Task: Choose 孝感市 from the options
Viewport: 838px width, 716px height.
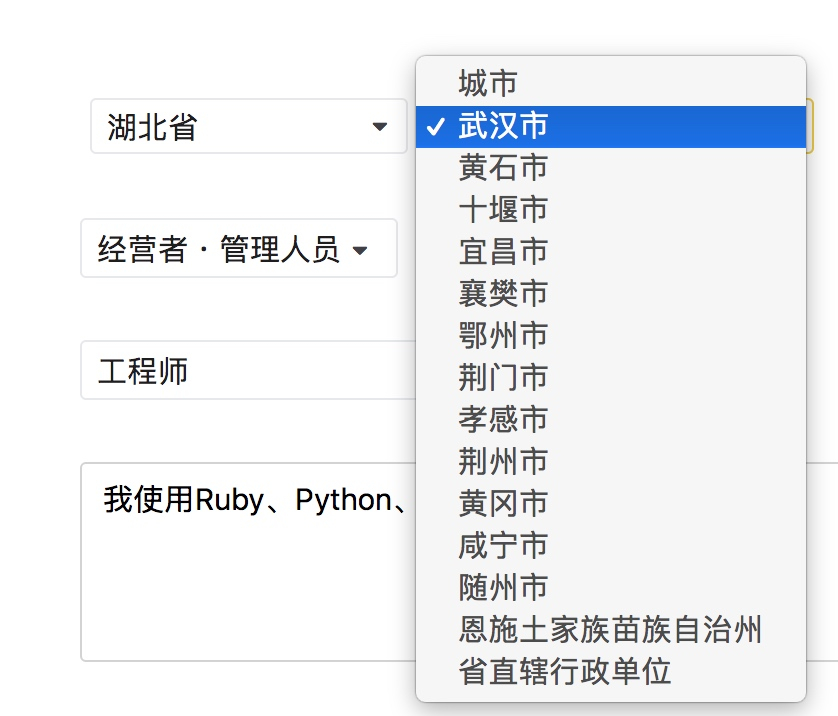Action: click(610, 419)
